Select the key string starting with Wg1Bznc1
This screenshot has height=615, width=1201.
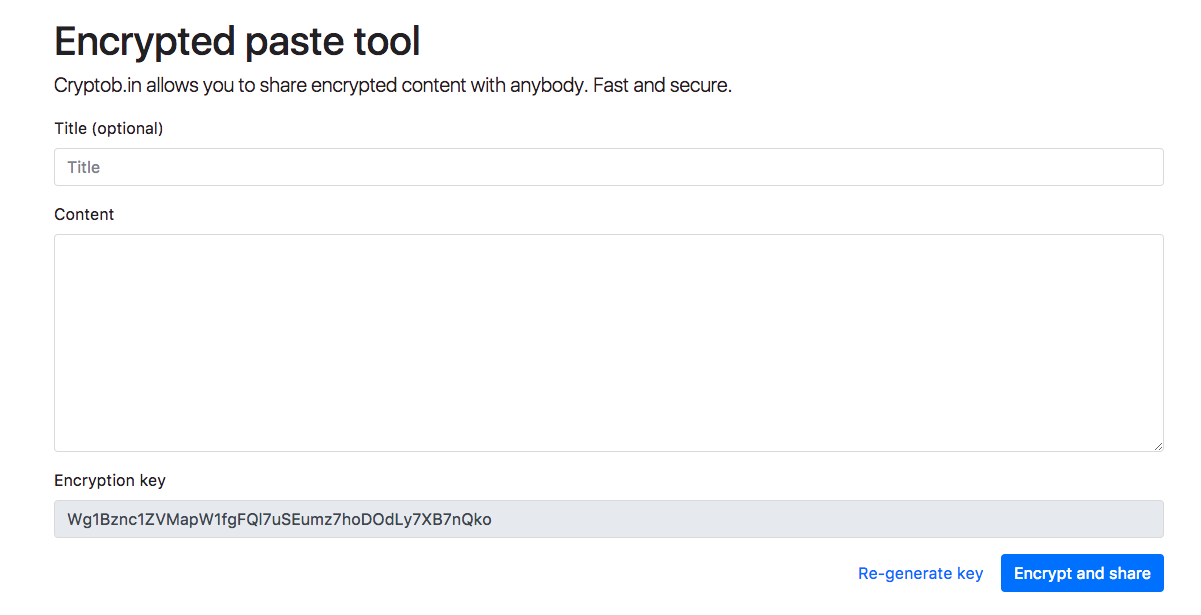[279, 519]
